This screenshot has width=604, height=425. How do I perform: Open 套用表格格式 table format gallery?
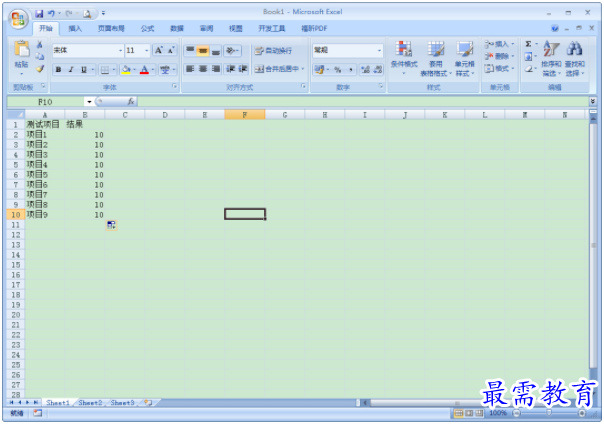tap(436, 58)
